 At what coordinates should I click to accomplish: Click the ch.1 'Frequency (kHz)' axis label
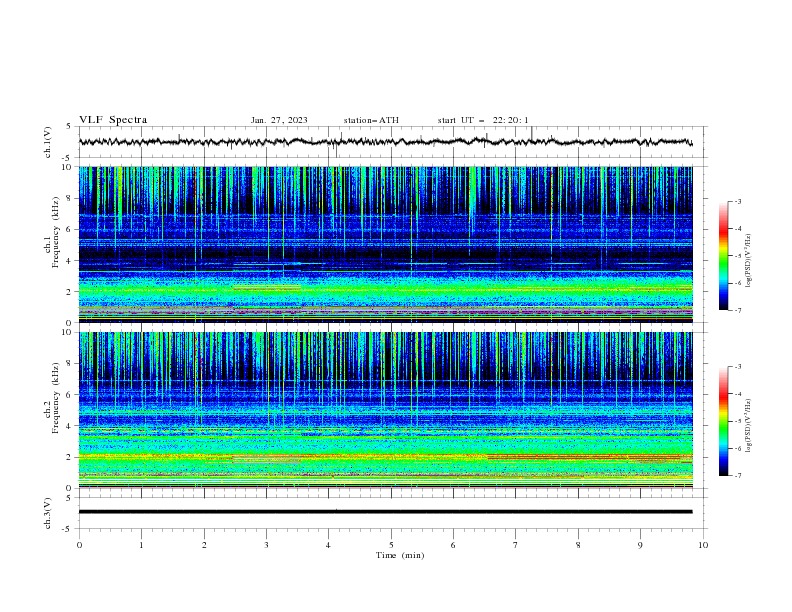(x=56, y=232)
